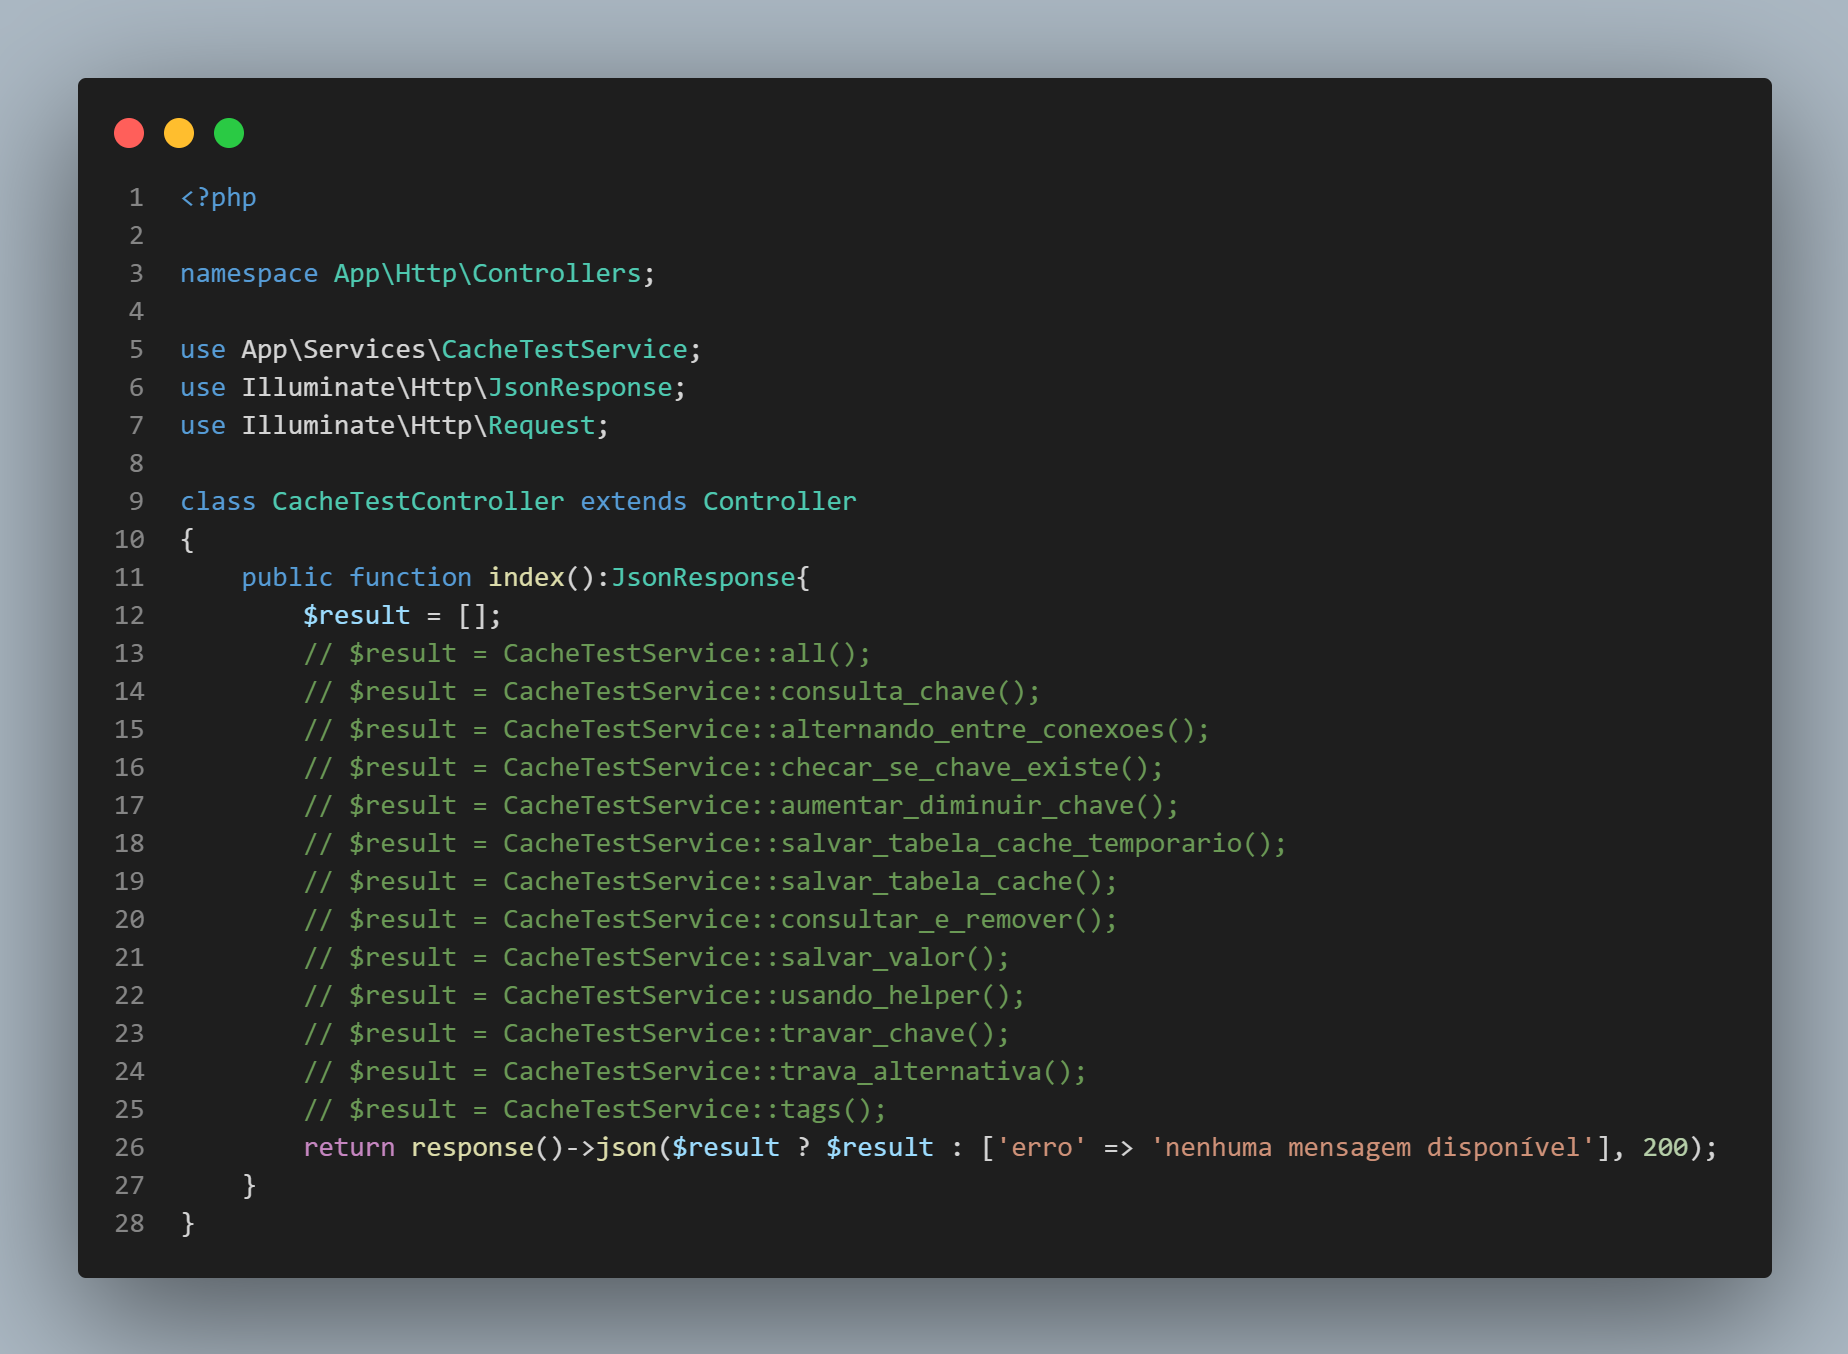Click the public keyword on line 11

point(287,578)
